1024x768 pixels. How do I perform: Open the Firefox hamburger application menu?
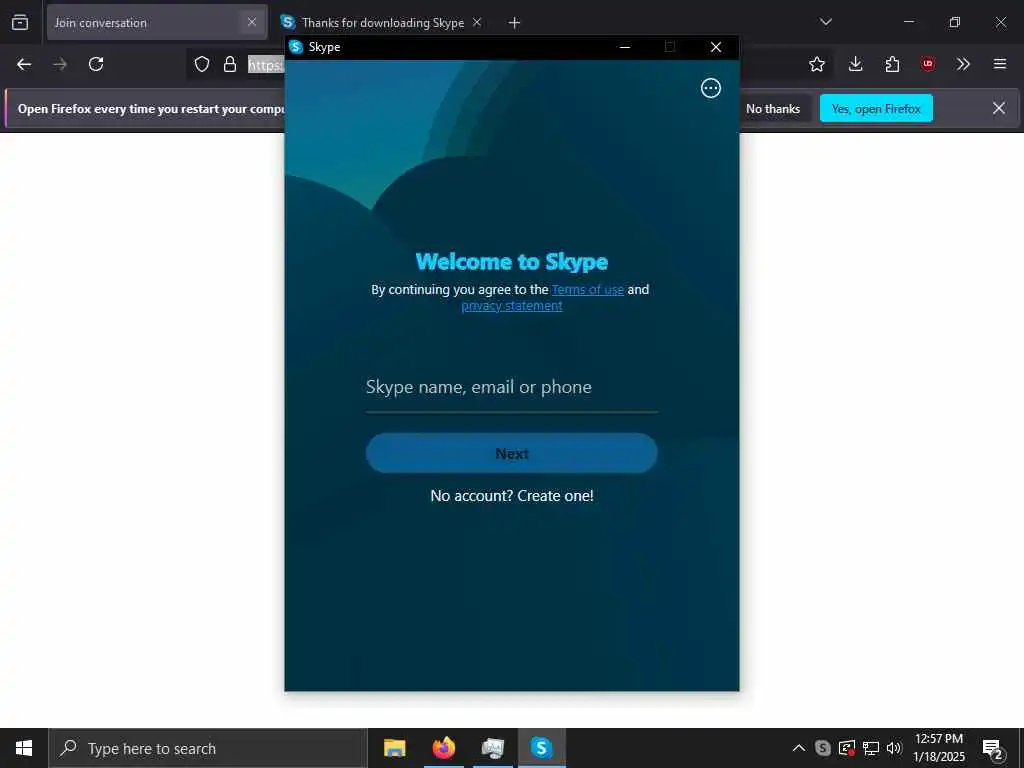coord(1000,64)
